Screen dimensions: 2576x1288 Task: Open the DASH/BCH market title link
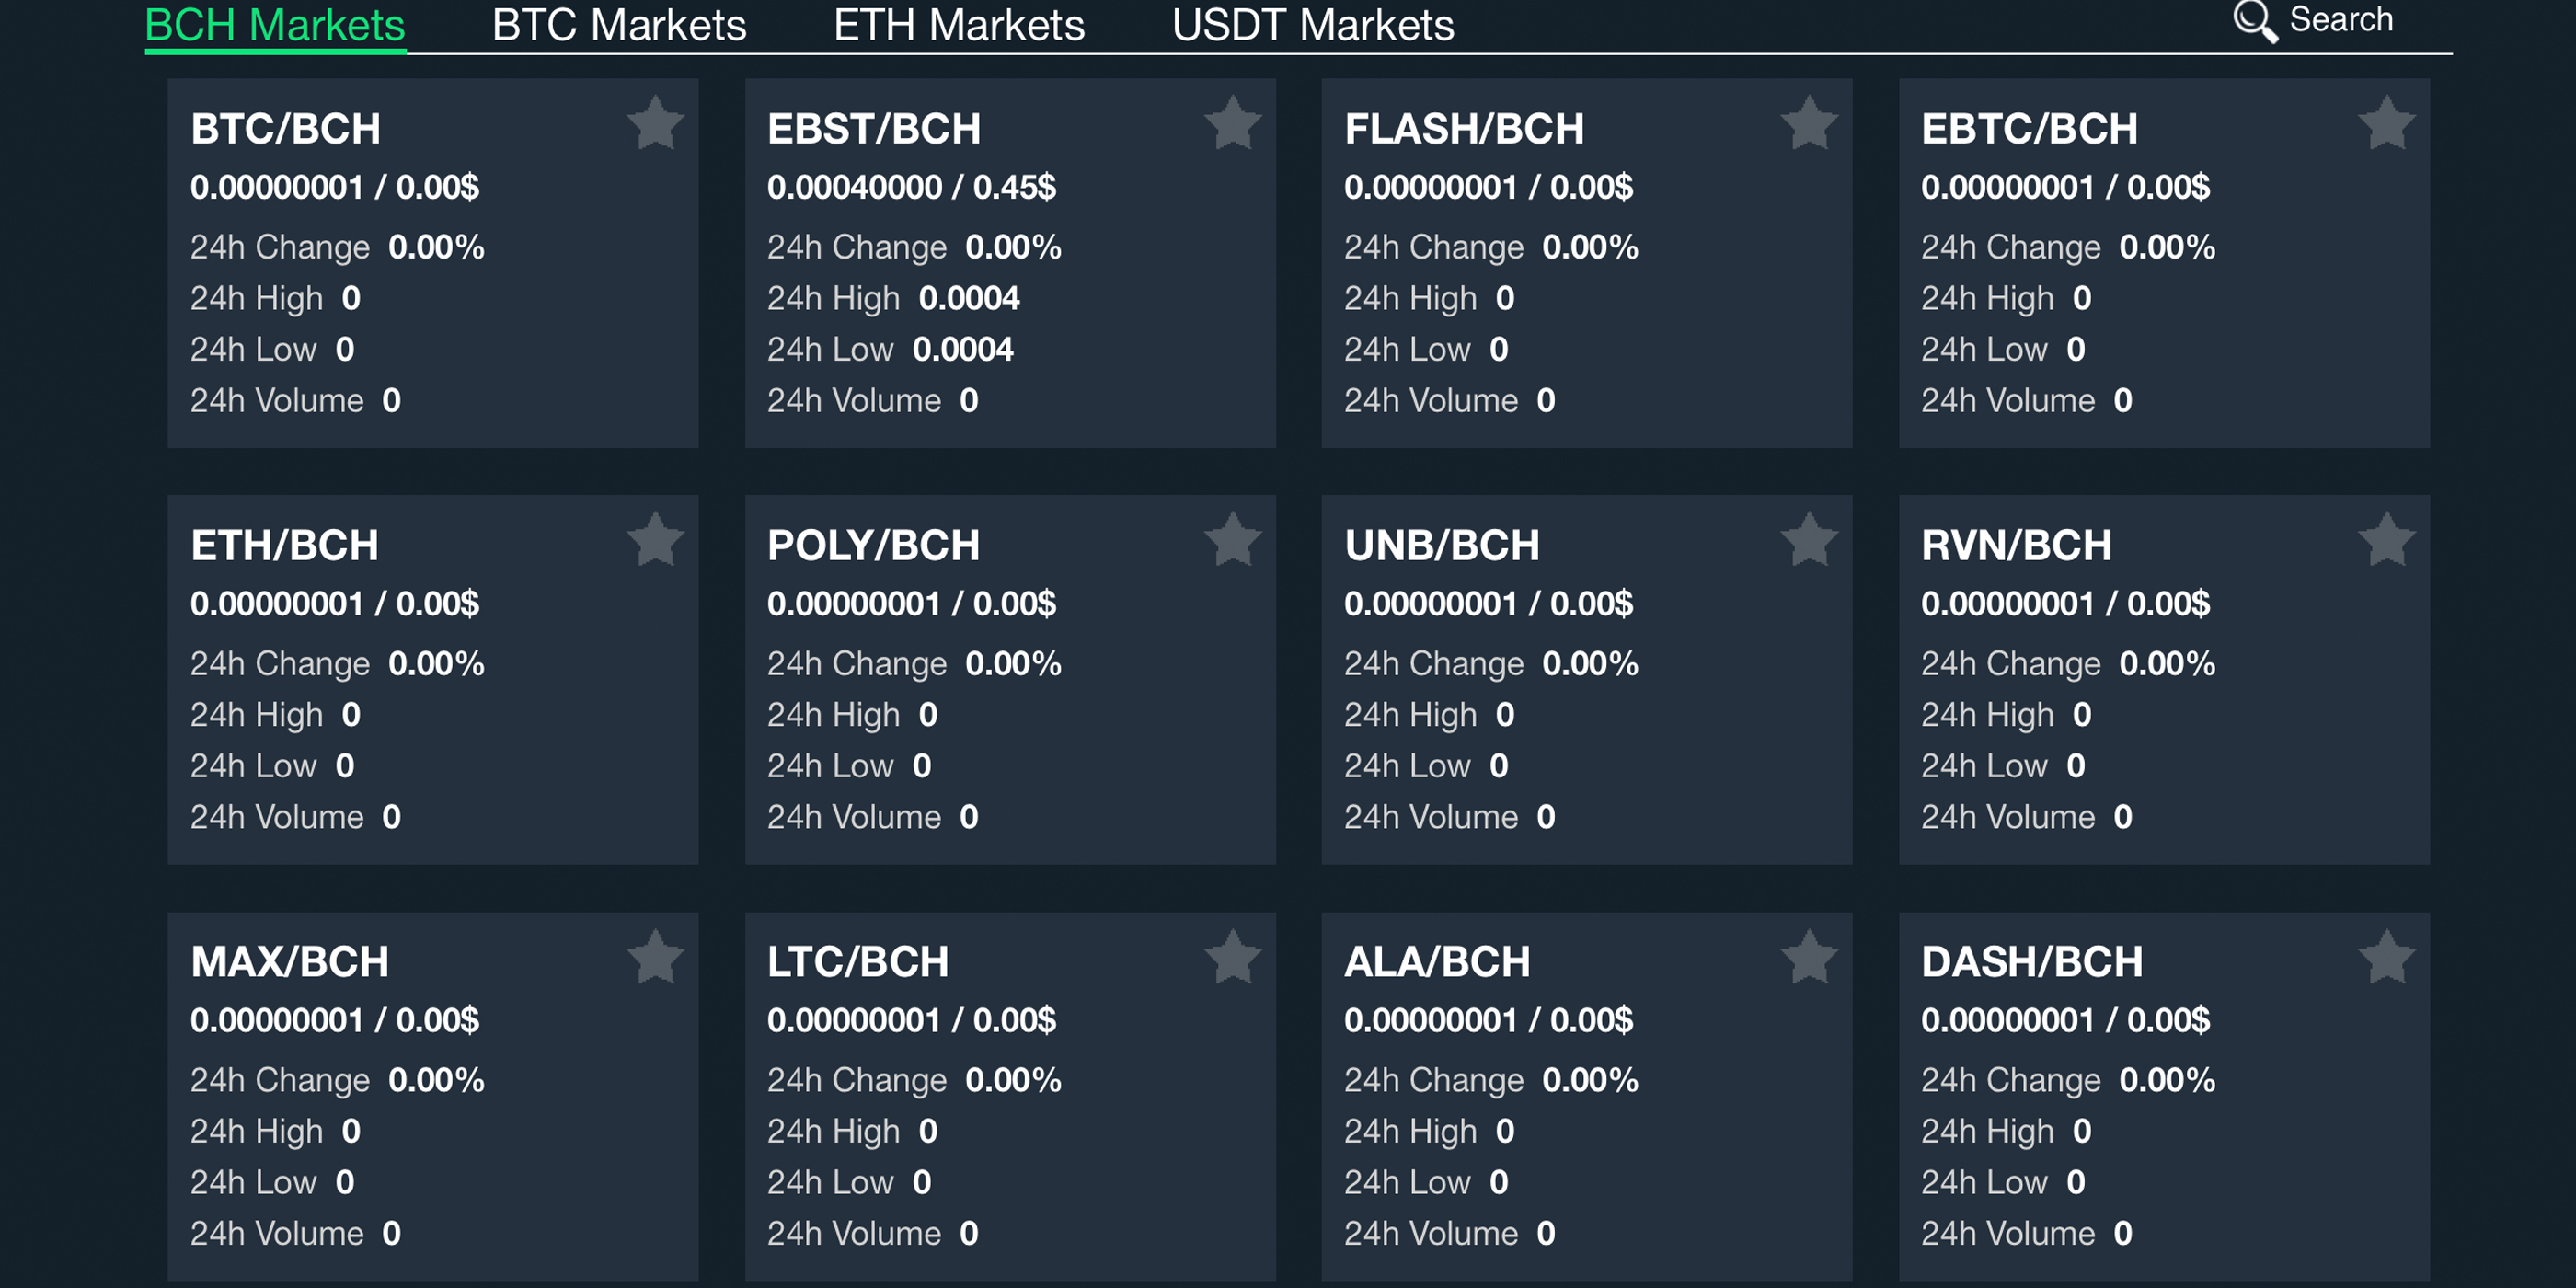[x=2031, y=962]
